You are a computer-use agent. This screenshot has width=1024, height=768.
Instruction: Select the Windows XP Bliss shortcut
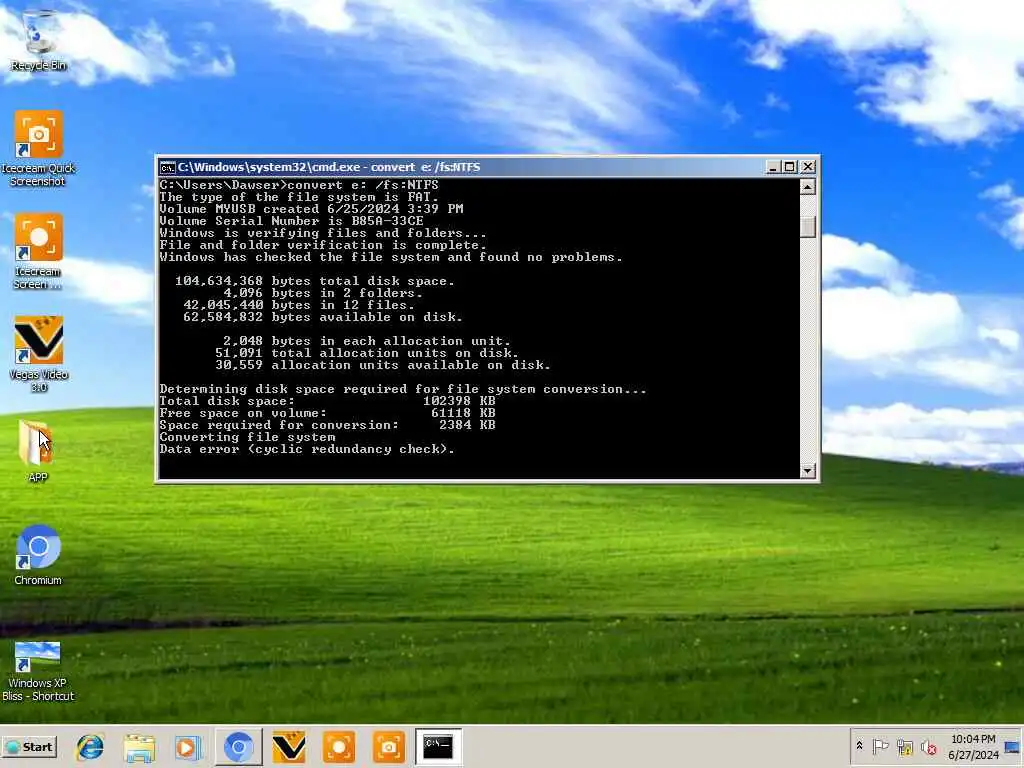coord(38,671)
